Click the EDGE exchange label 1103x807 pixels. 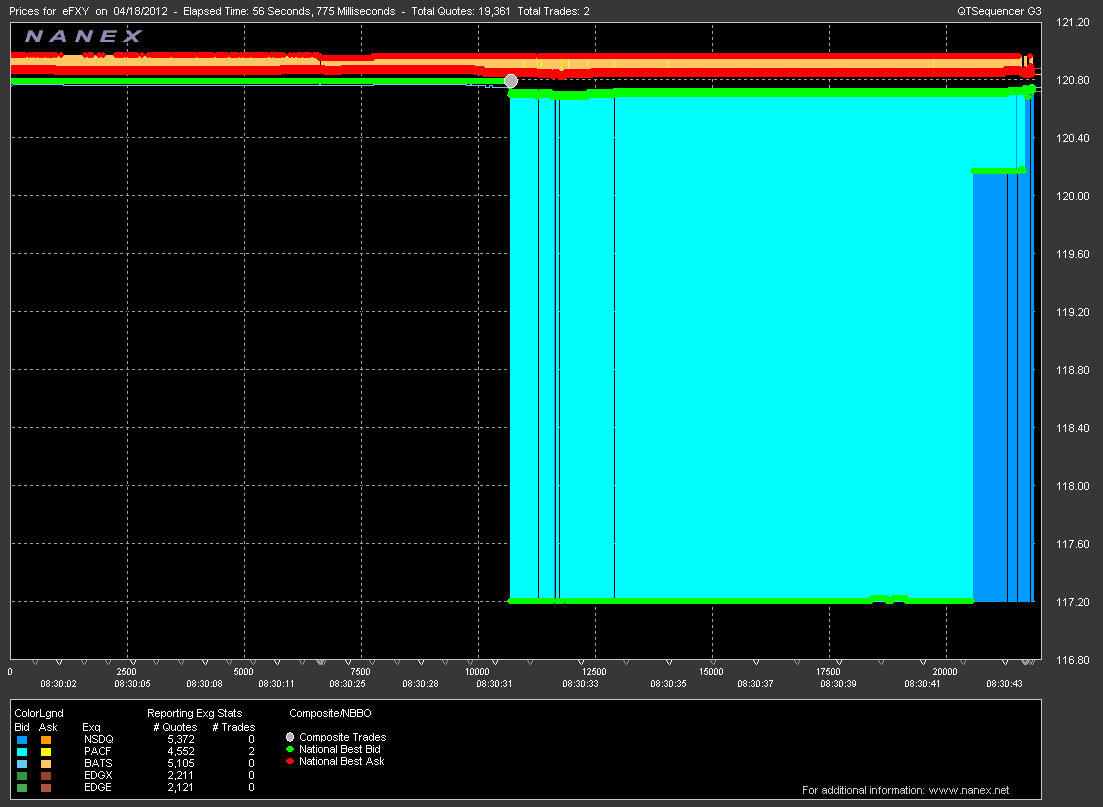pos(98,787)
